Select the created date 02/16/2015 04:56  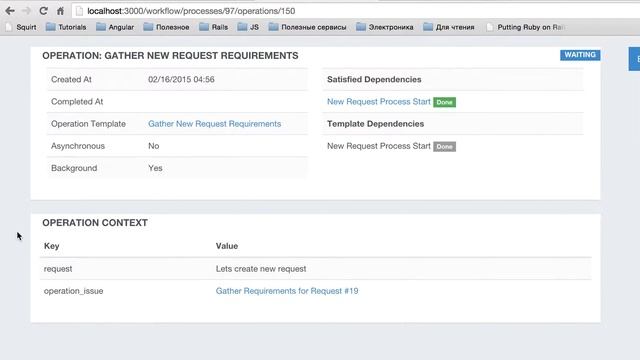pos(181,80)
